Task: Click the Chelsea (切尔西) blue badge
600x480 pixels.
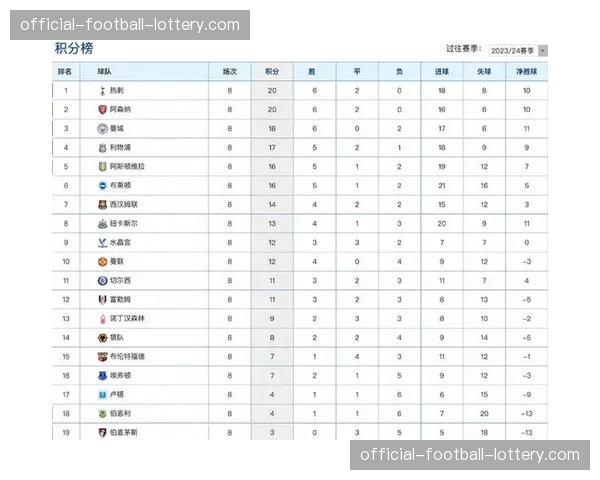Action: (x=102, y=281)
